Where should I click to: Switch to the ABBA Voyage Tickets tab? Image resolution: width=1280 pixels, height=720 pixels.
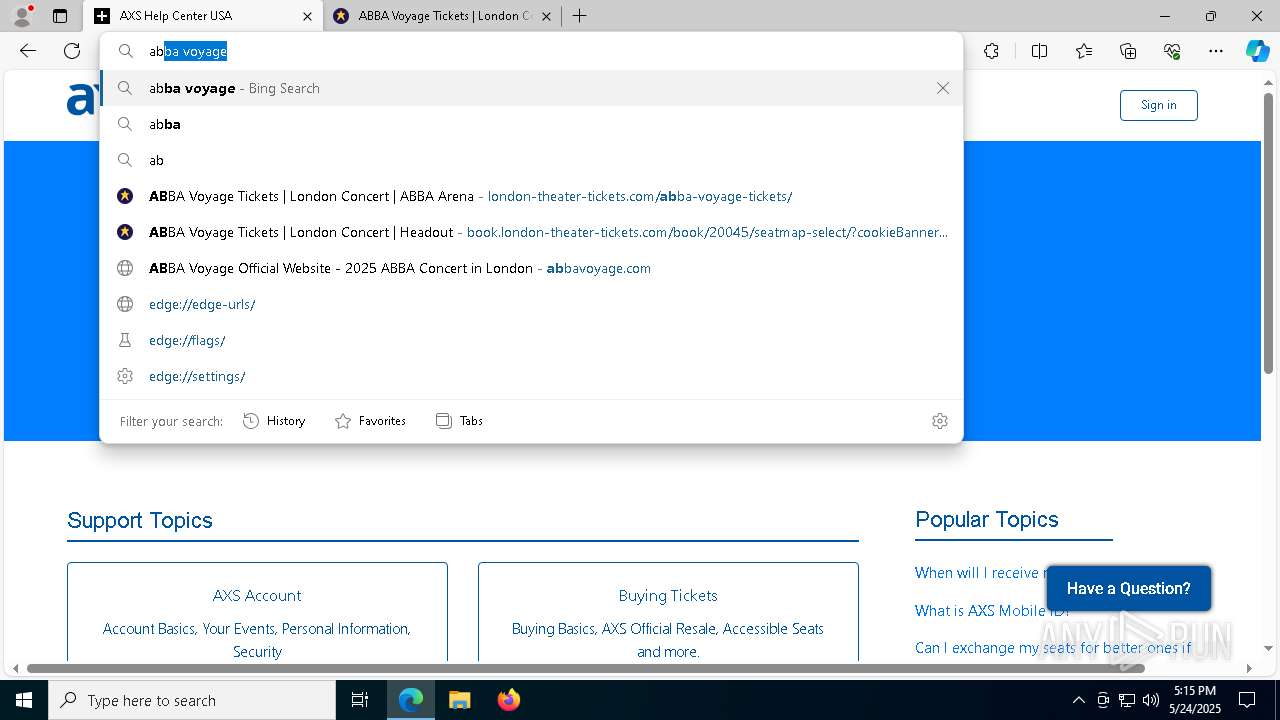(x=443, y=16)
